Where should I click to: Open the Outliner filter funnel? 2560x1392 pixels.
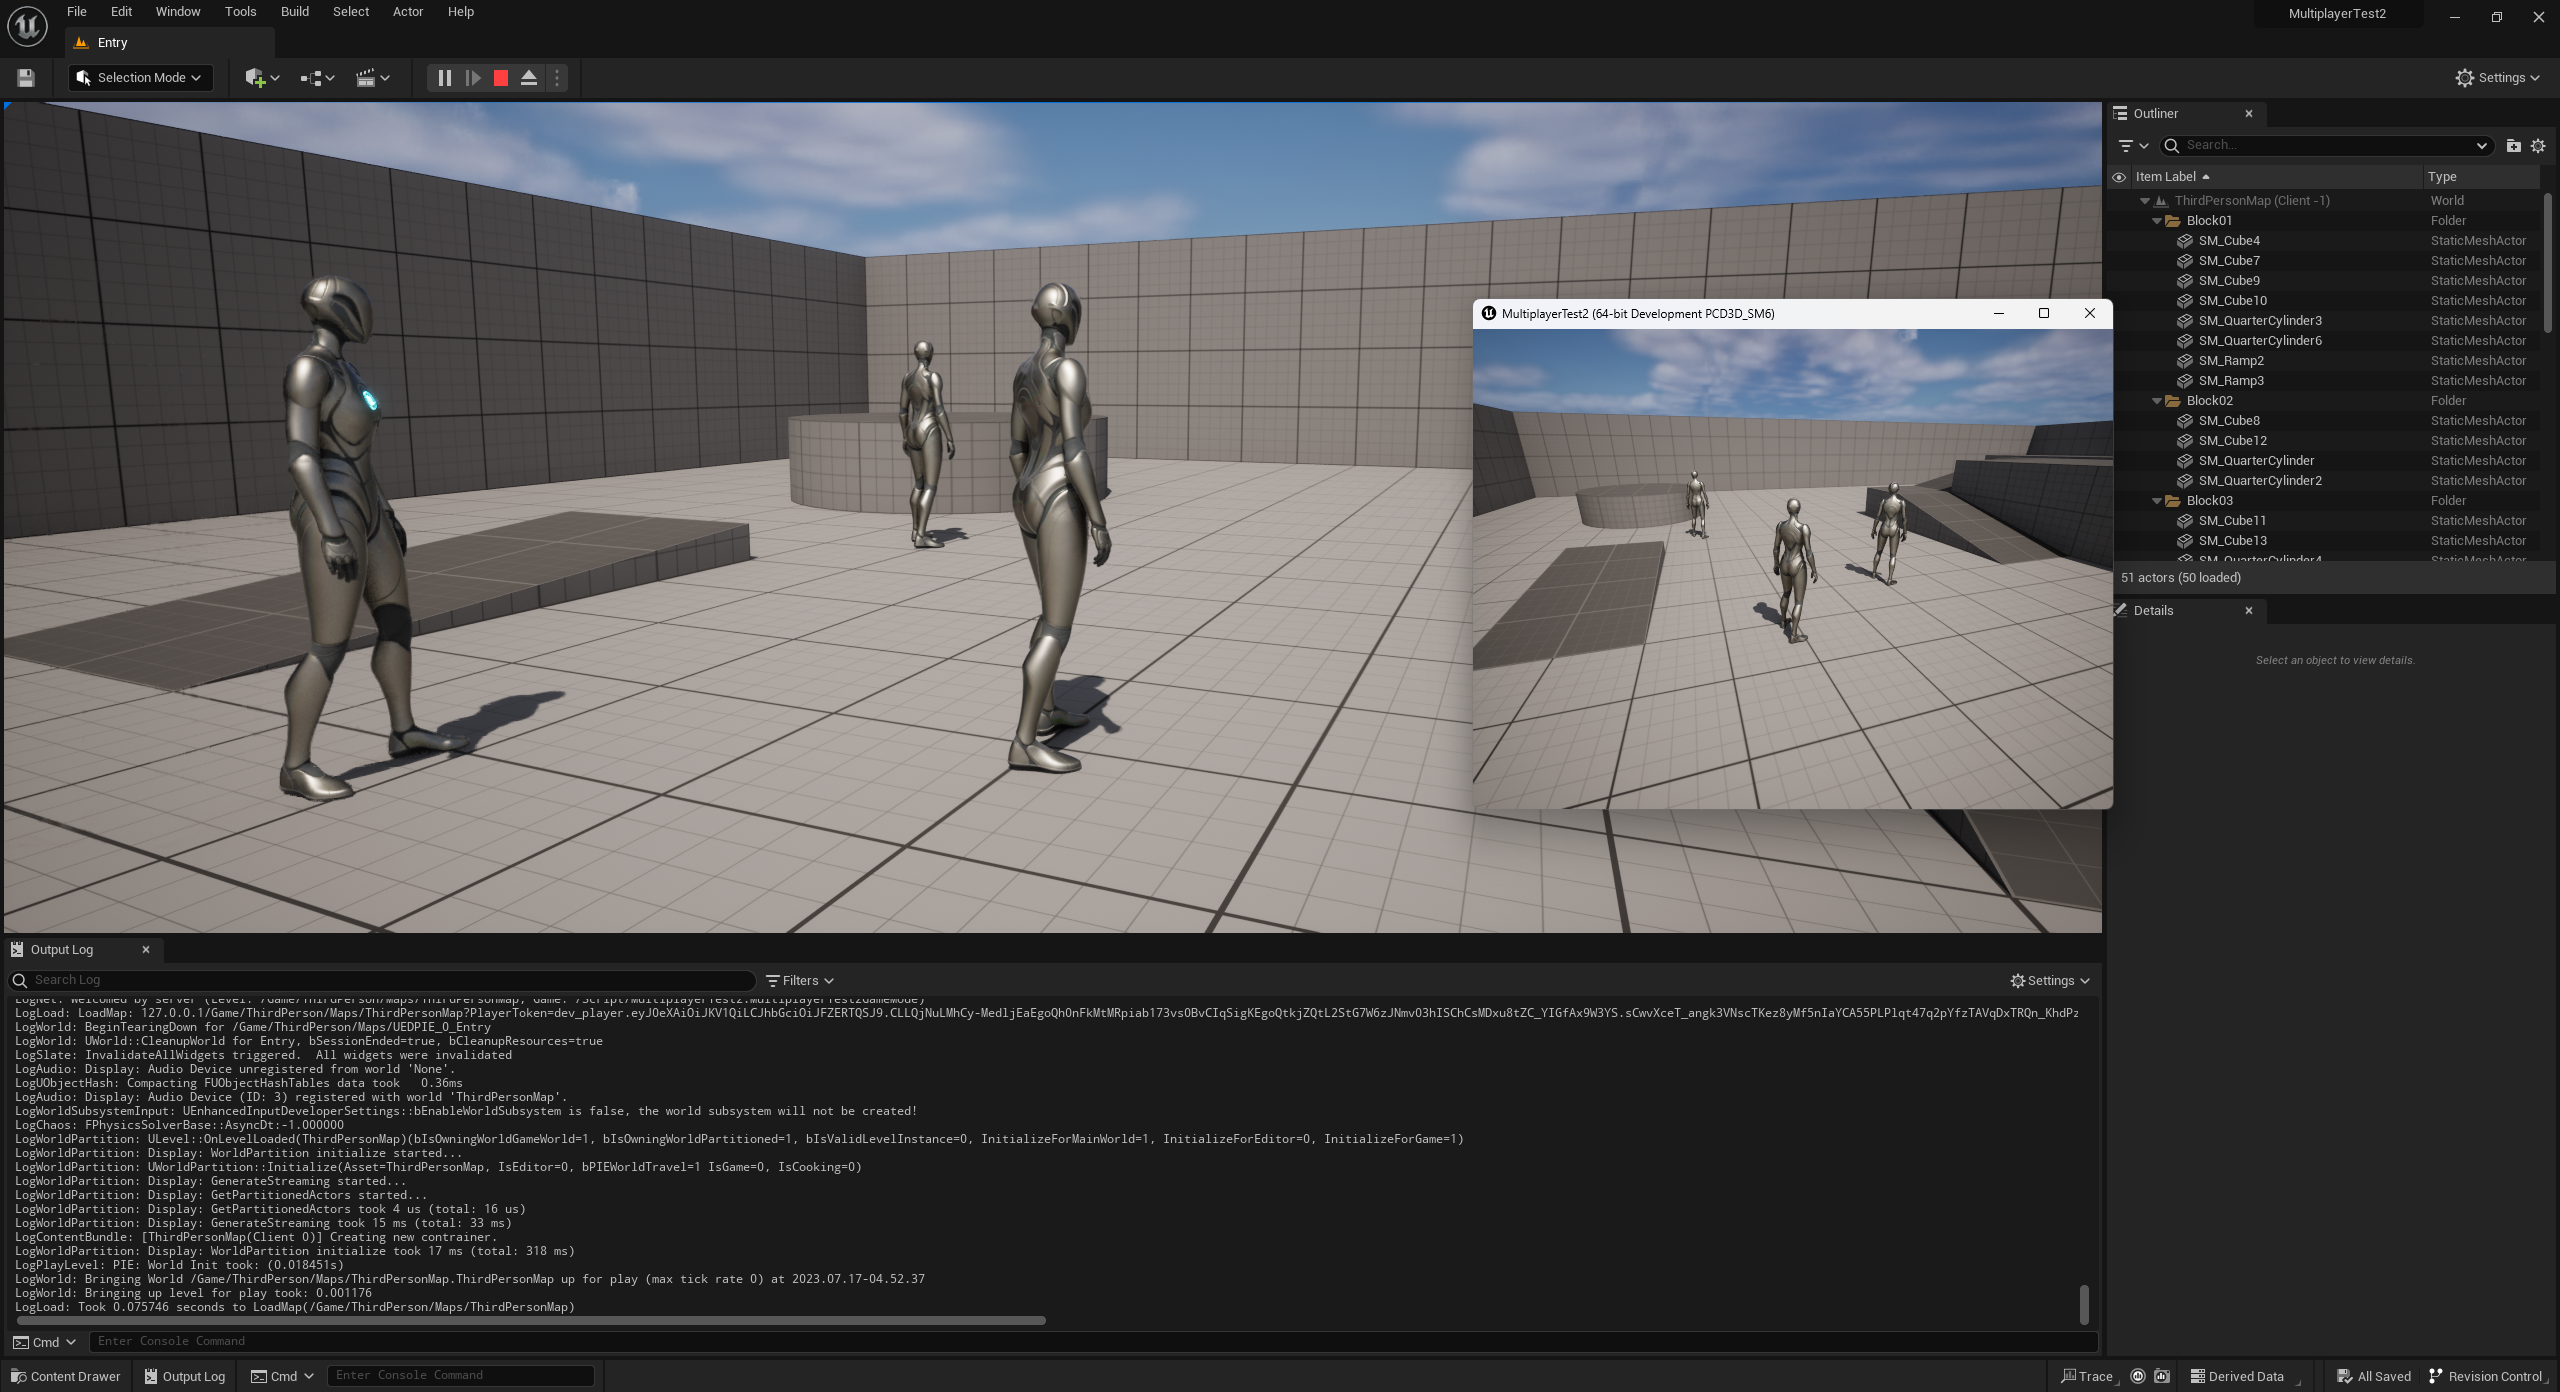tap(2128, 145)
